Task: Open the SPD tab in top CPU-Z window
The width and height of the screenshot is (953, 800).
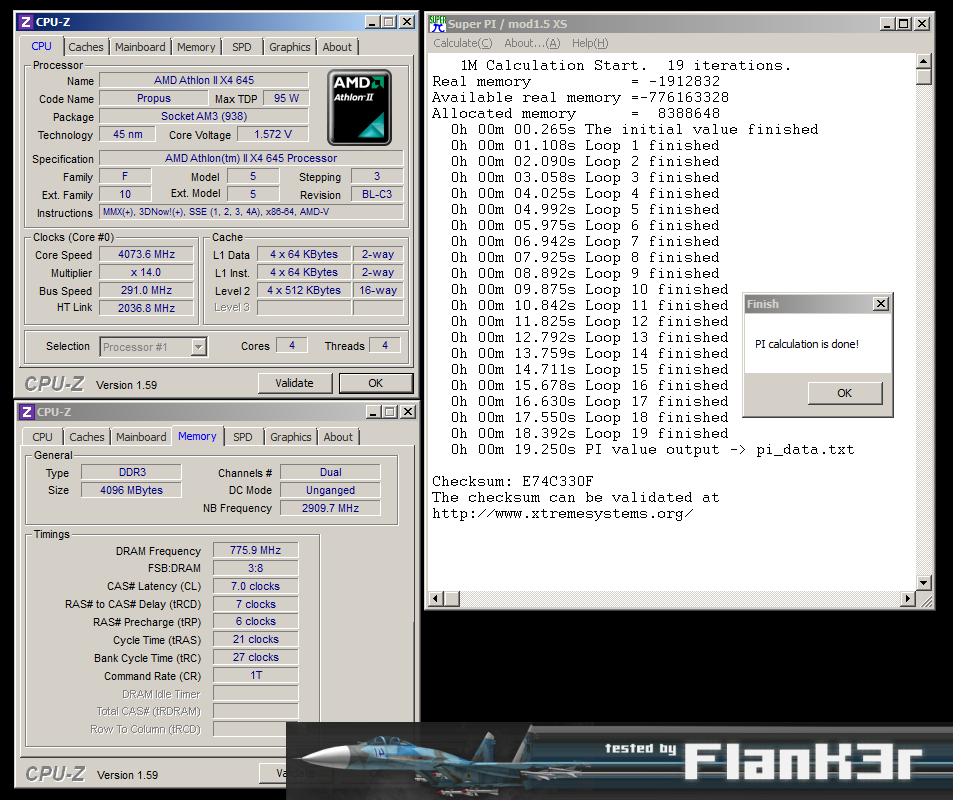Action: (242, 47)
